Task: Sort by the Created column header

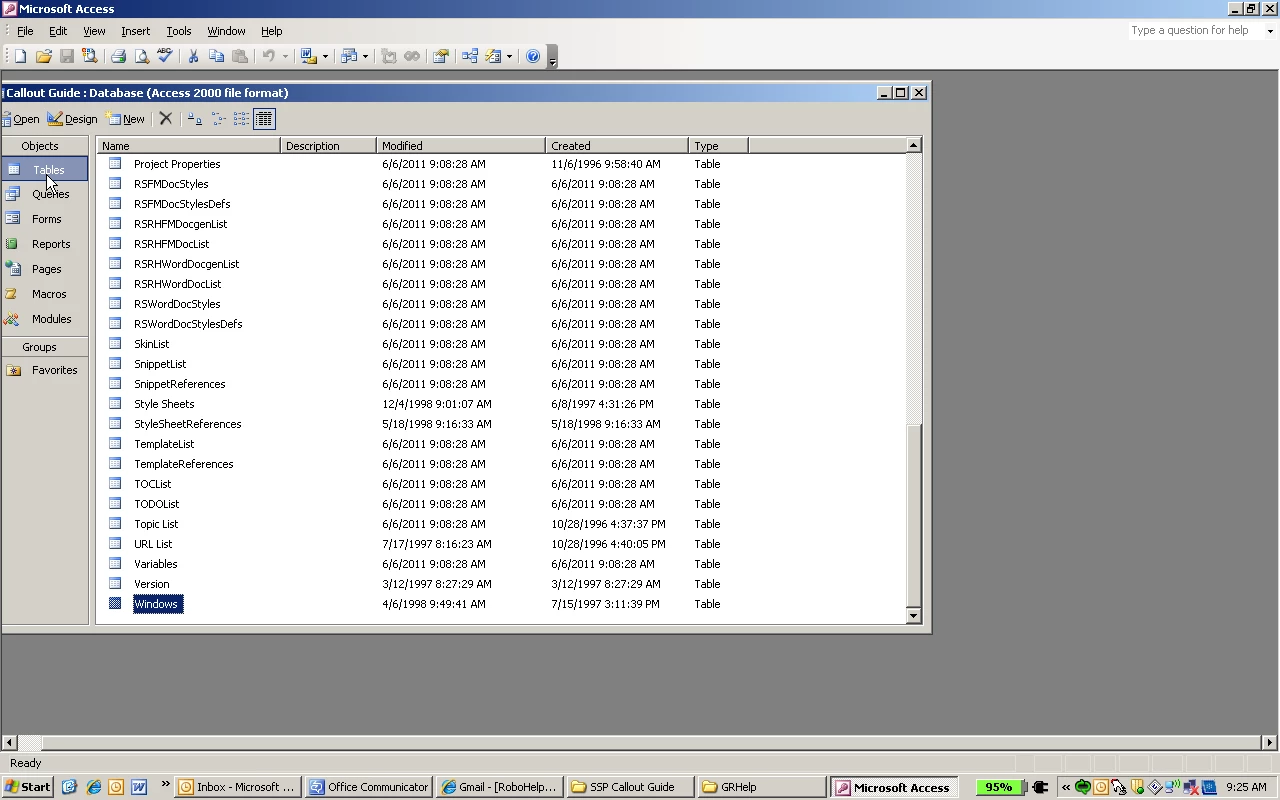Action: 617,146
